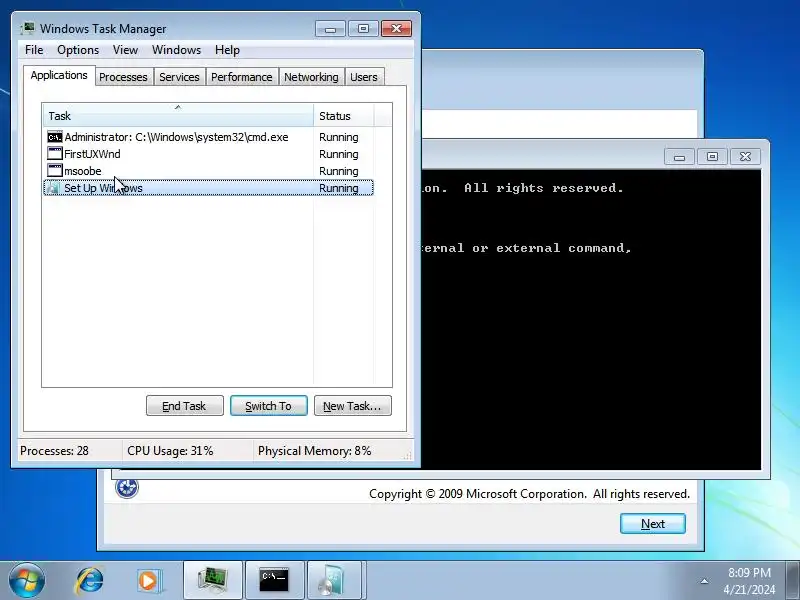This screenshot has height=600, width=800.
Task: Select the msoobe task row
Action: (x=208, y=171)
